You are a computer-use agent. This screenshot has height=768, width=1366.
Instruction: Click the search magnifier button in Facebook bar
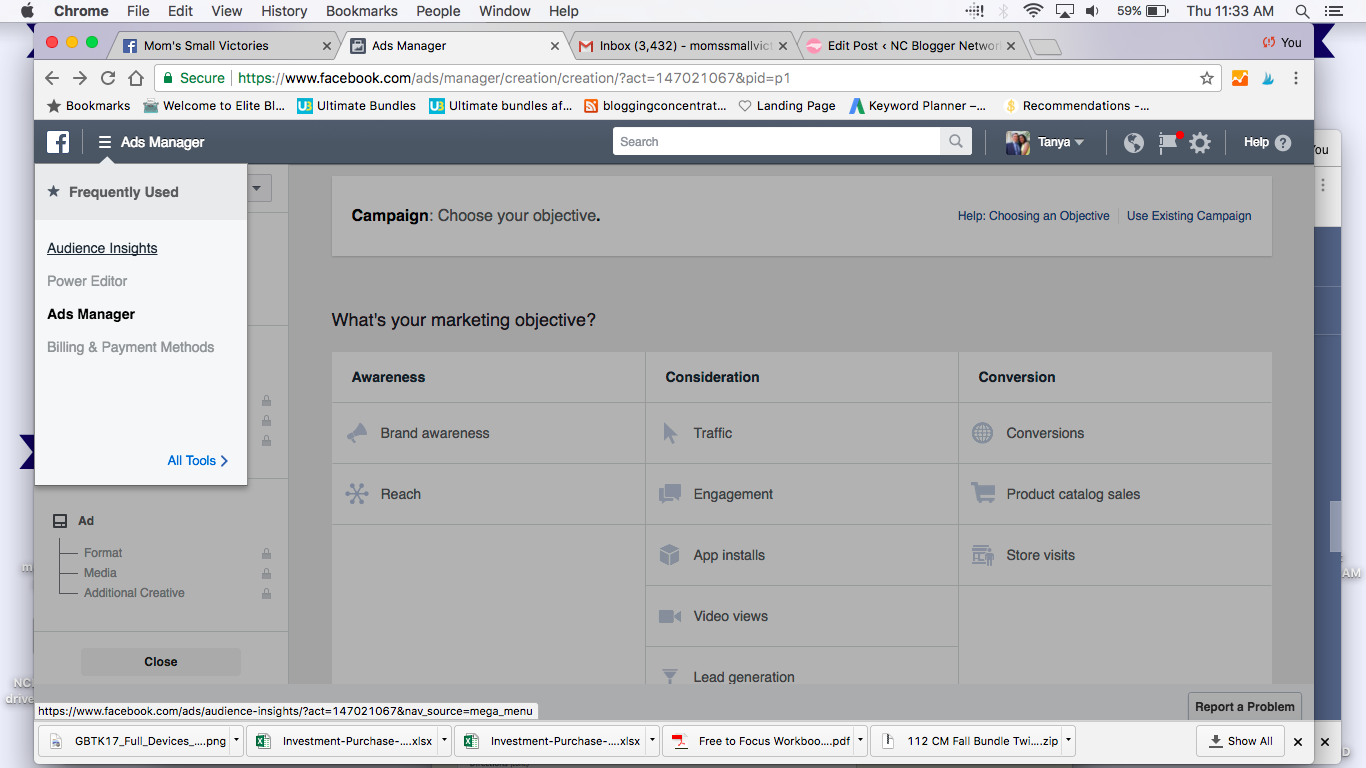click(x=956, y=142)
